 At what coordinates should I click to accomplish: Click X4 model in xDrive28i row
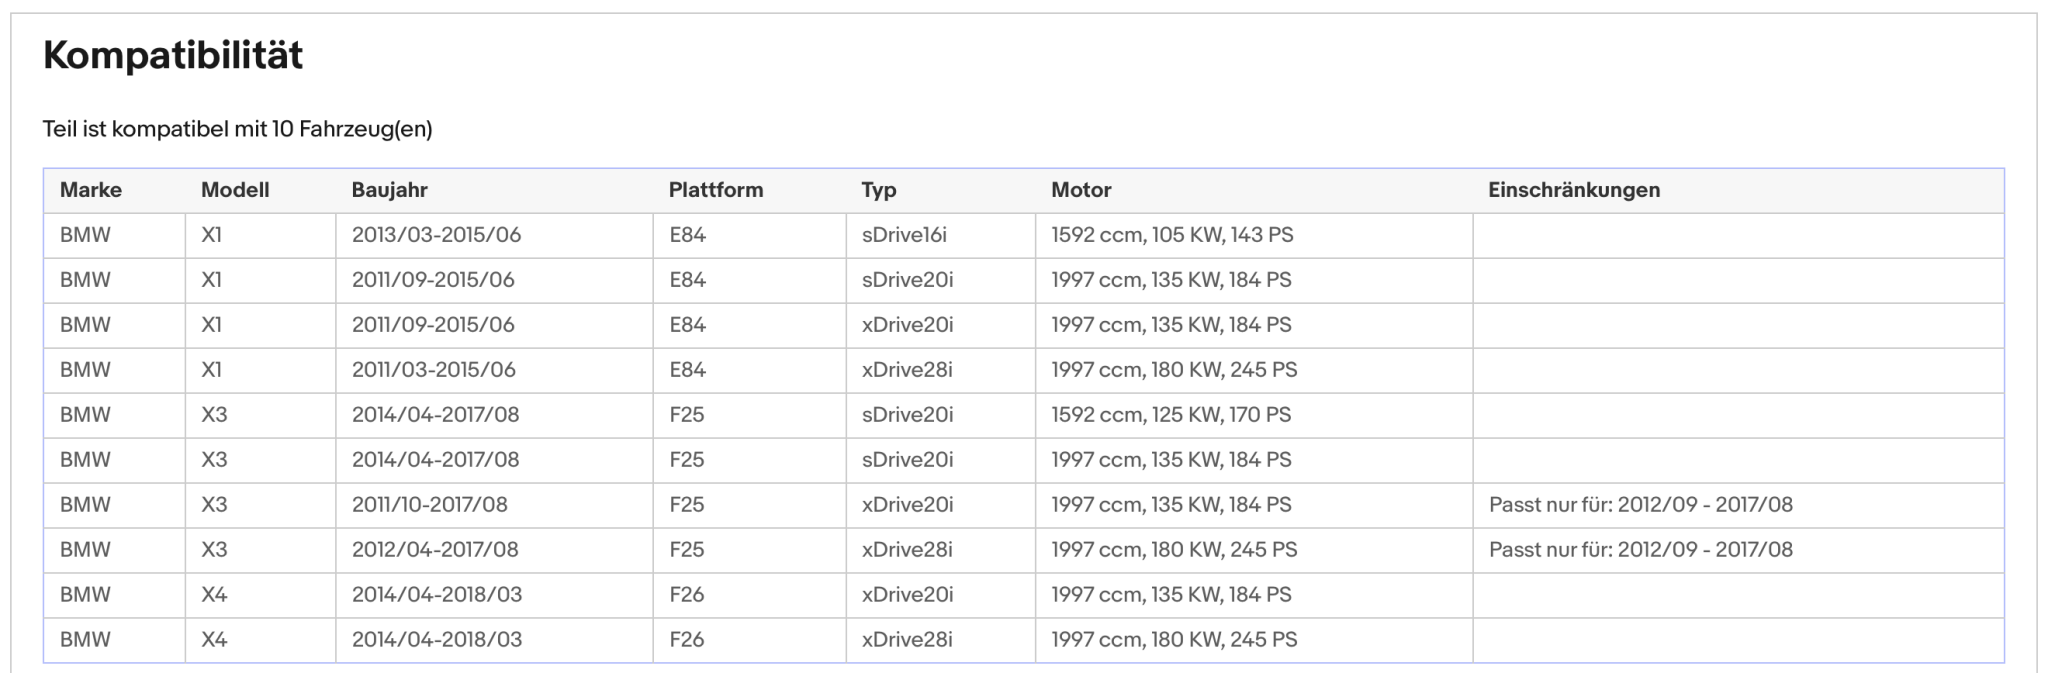214,640
